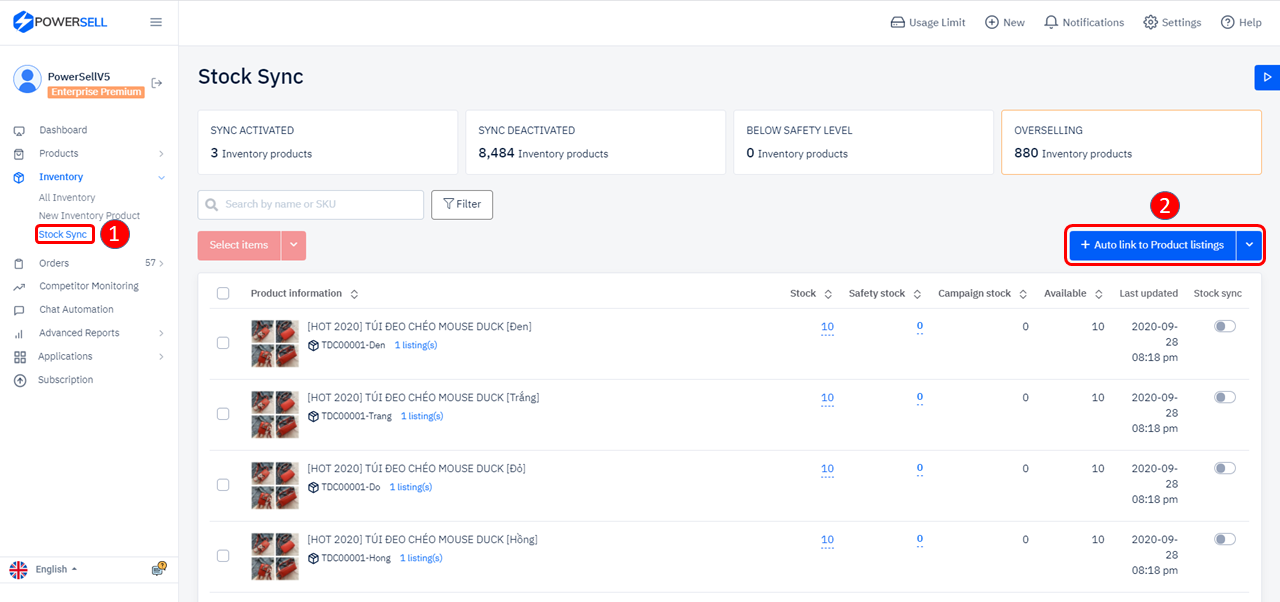Screen dimensions: 1280x602
Task: Expand the Advanced Reports sidebar menu
Action: pyautogui.click(x=161, y=333)
